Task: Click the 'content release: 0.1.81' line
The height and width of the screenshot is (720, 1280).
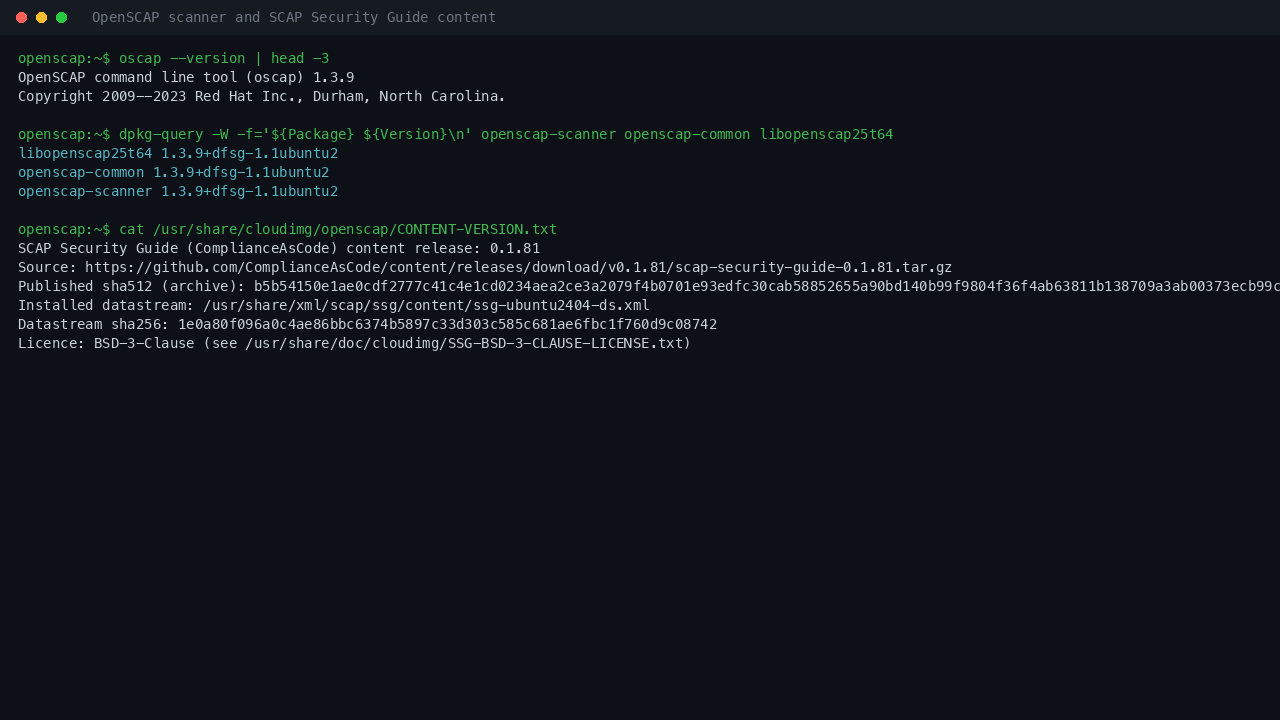Action: click(x=279, y=248)
